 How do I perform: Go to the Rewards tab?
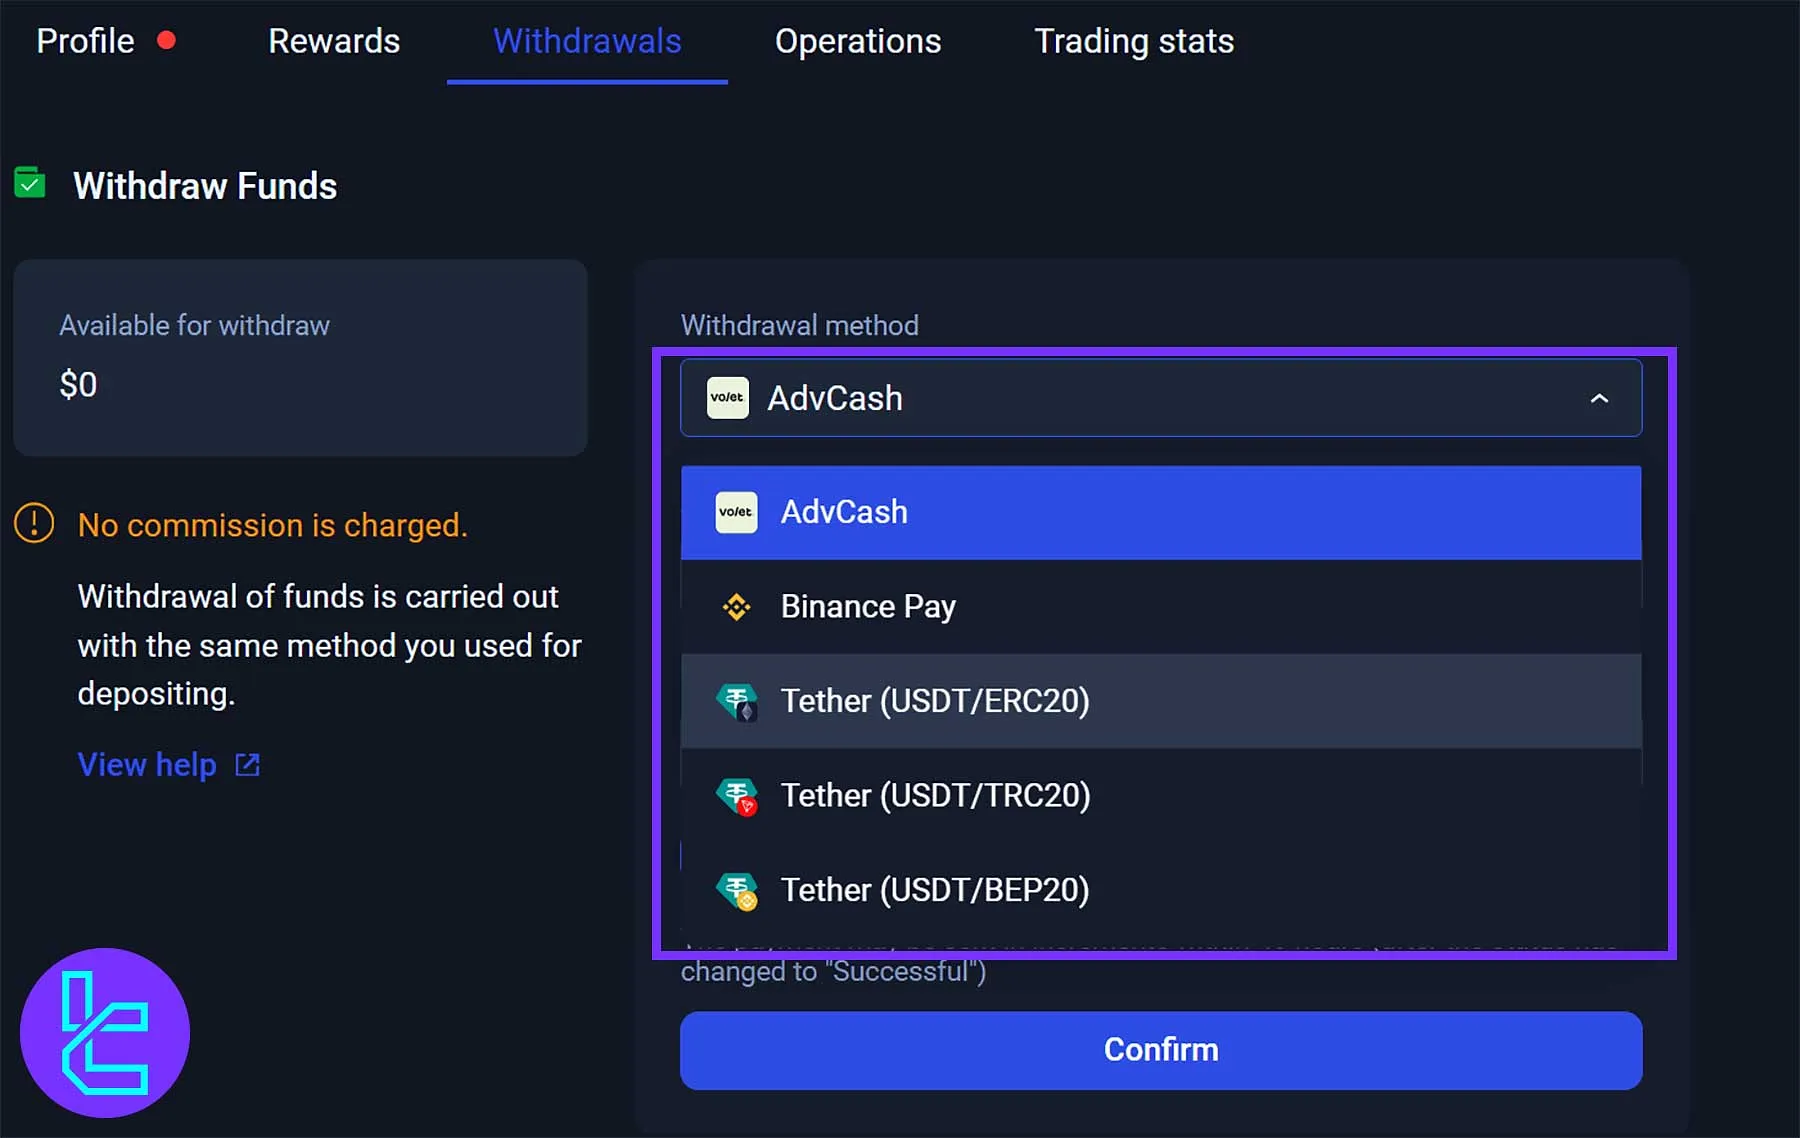click(x=334, y=41)
